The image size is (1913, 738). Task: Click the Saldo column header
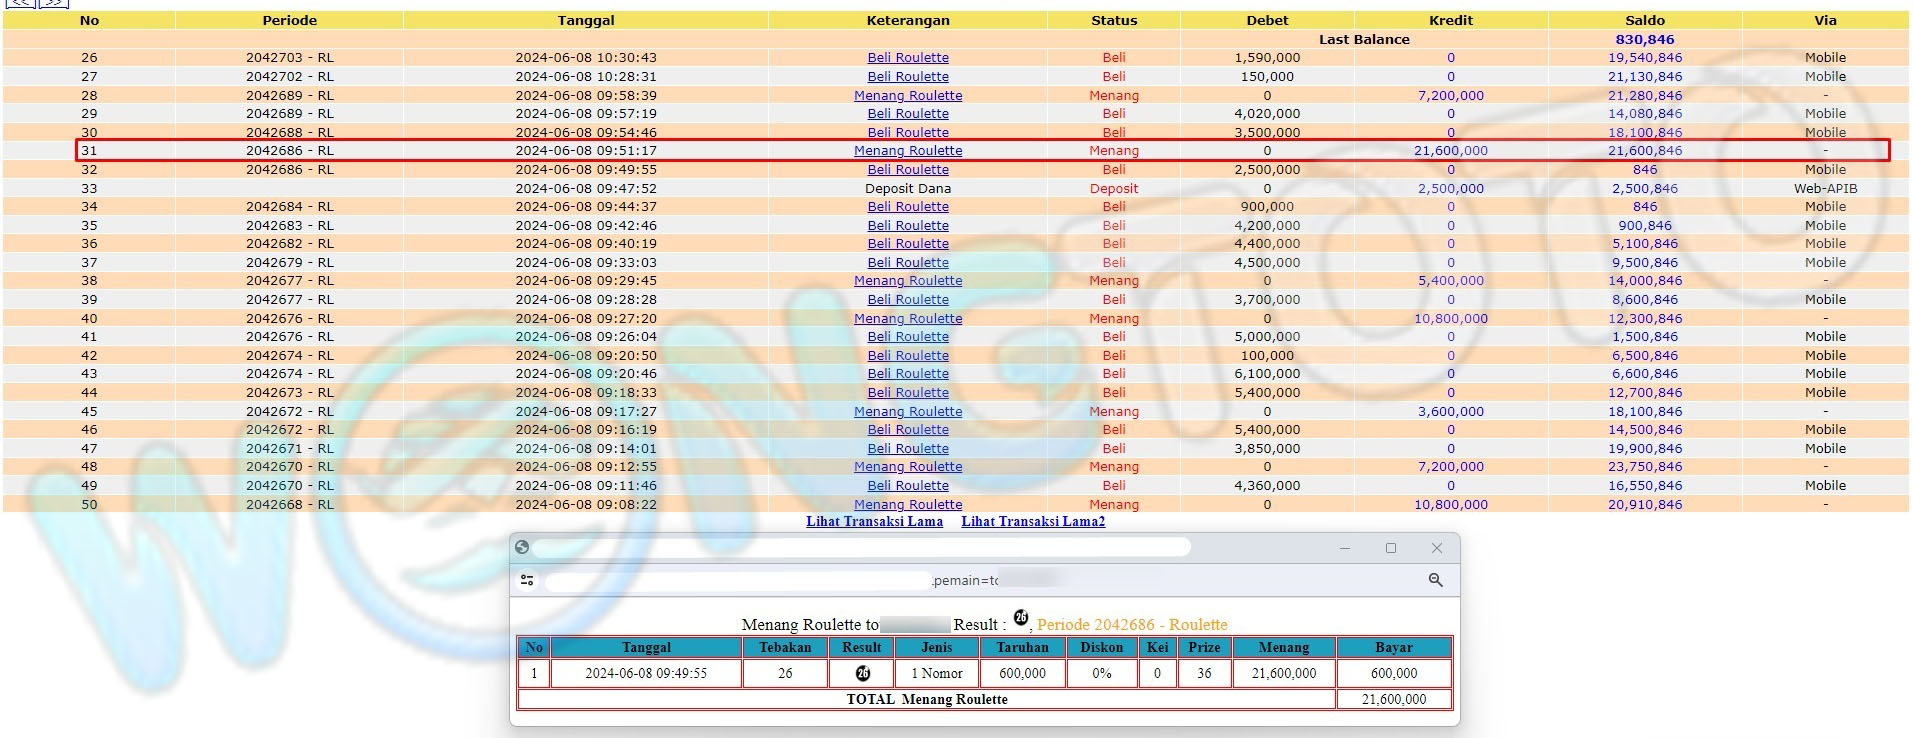click(x=1644, y=20)
